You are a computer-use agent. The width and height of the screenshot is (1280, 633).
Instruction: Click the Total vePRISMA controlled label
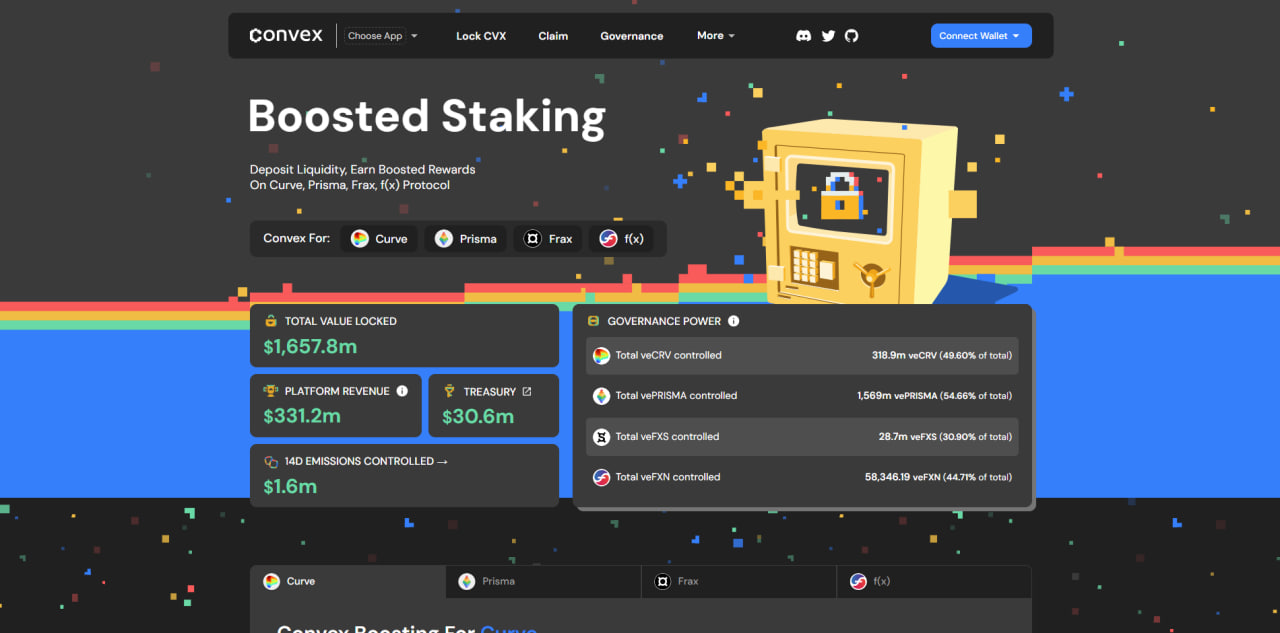click(676, 396)
